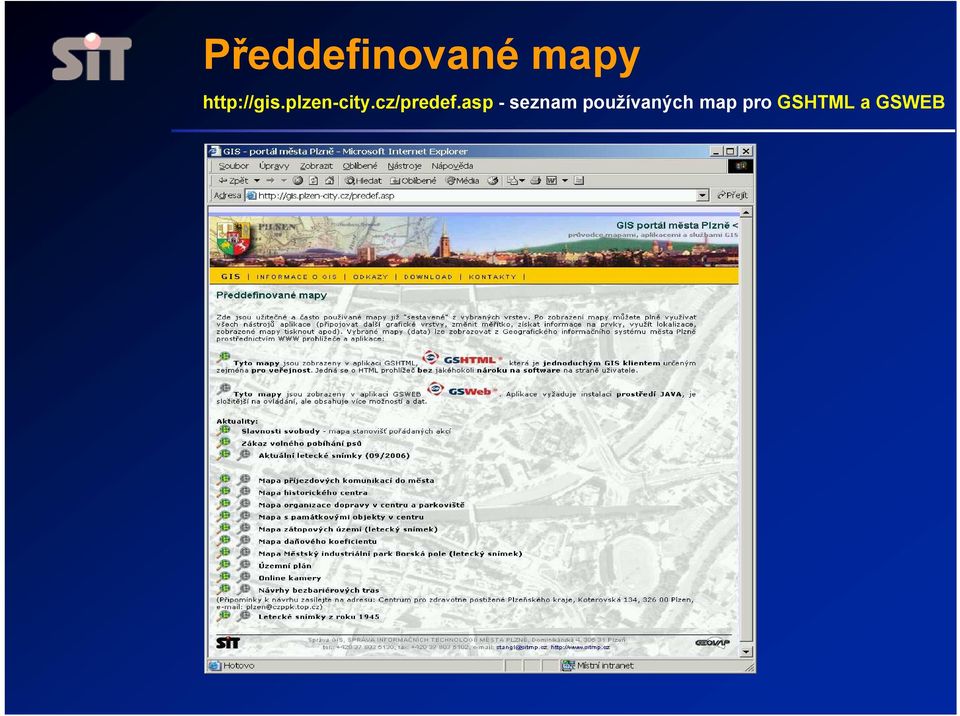This screenshot has height=716, width=960.
Task: Click the Média toolbar button
Action: [462, 181]
